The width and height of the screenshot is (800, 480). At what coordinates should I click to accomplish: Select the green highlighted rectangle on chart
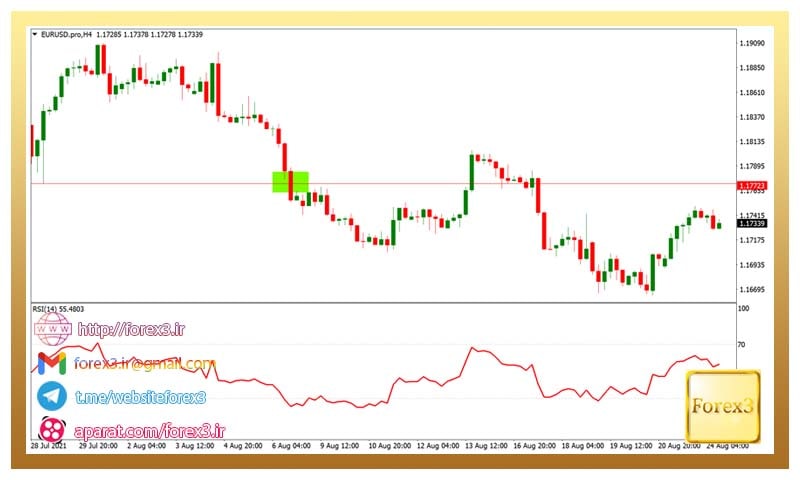[290, 182]
